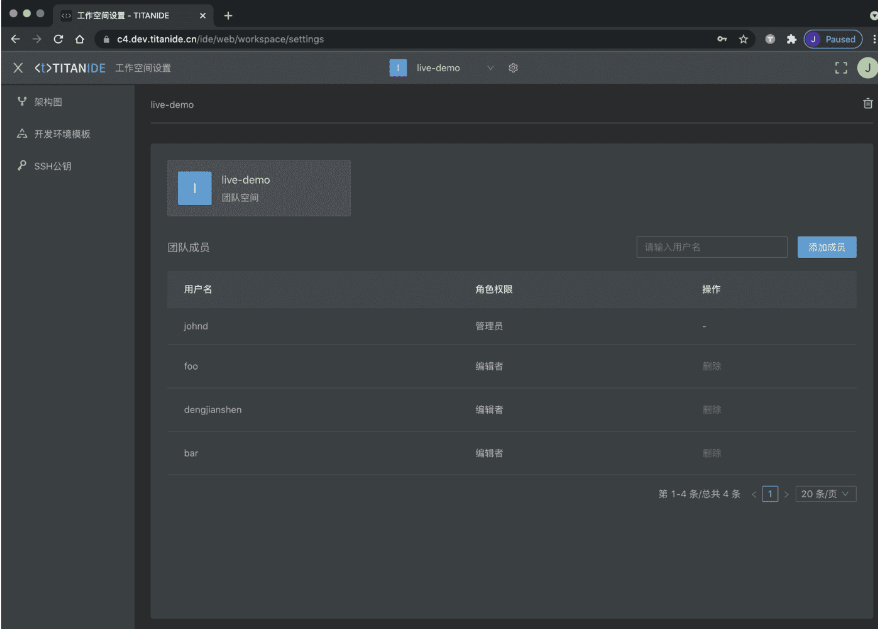The height and width of the screenshot is (629, 878).
Task: Close settings with the X icon
Action: (x=18, y=68)
